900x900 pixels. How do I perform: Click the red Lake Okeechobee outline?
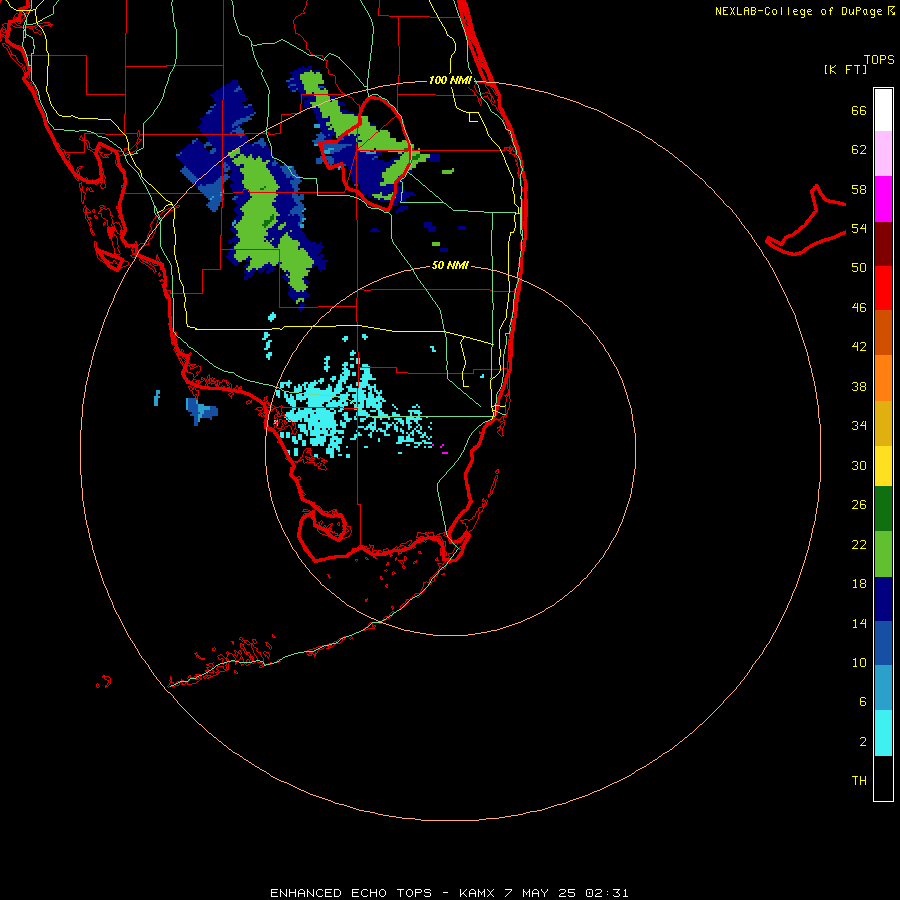click(x=366, y=152)
